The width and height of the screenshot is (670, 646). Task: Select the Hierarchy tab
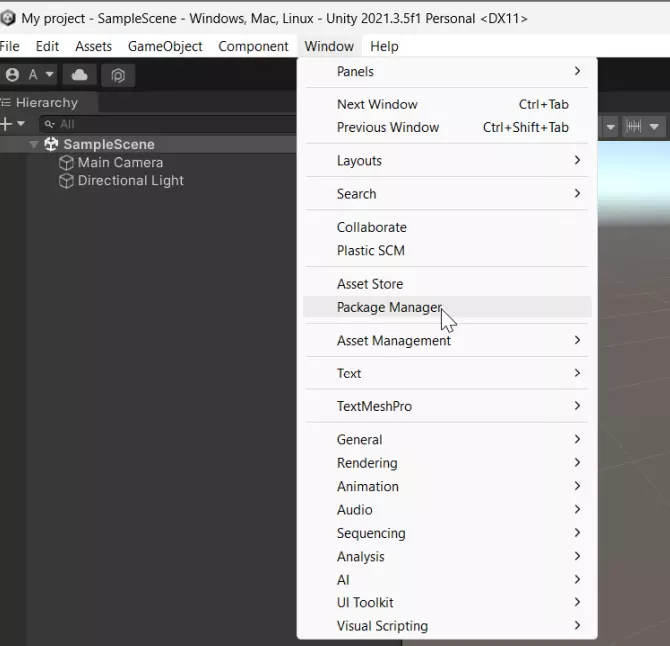[x=47, y=103]
